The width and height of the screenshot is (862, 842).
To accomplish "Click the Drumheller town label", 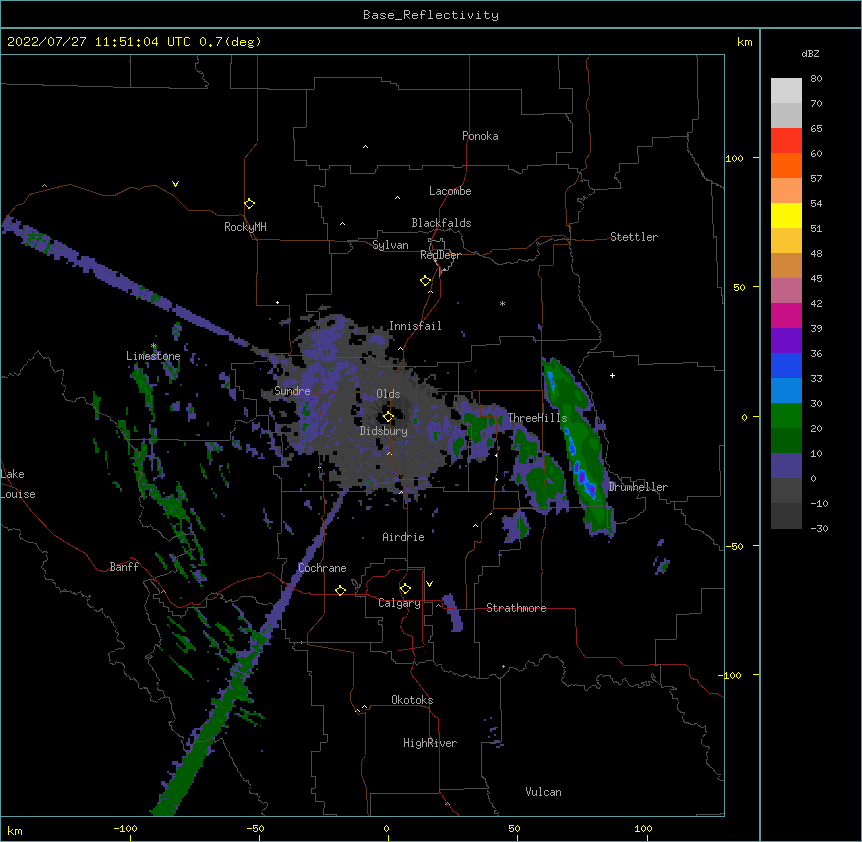I will click(638, 487).
